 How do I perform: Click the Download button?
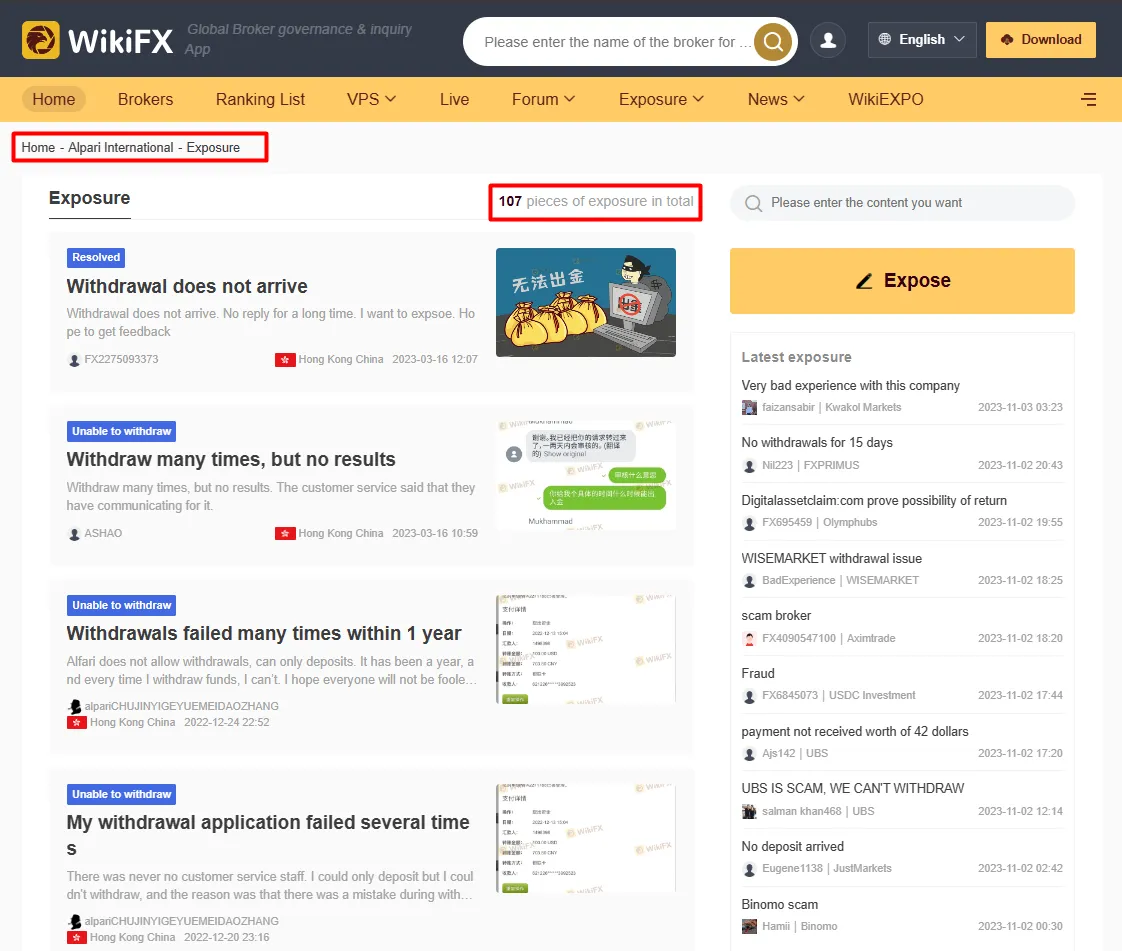coord(1040,39)
